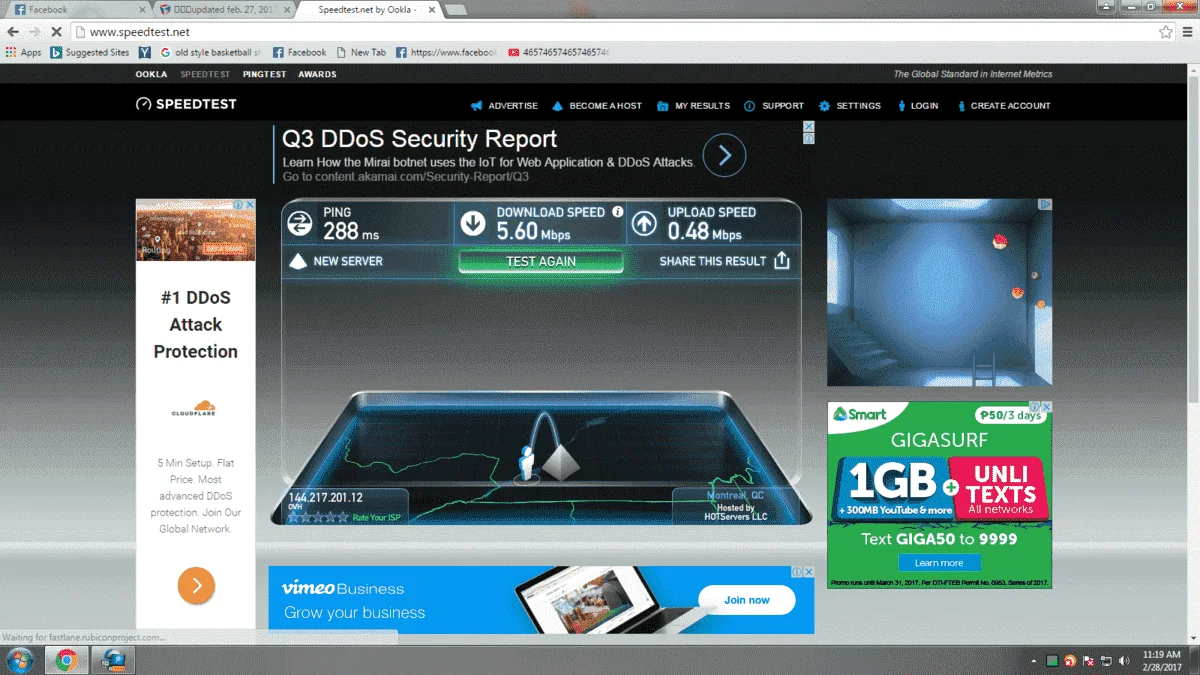This screenshot has width=1200, height=675.
Task: Click the New Server triangle icon
Action: click(x=297, y=261)
